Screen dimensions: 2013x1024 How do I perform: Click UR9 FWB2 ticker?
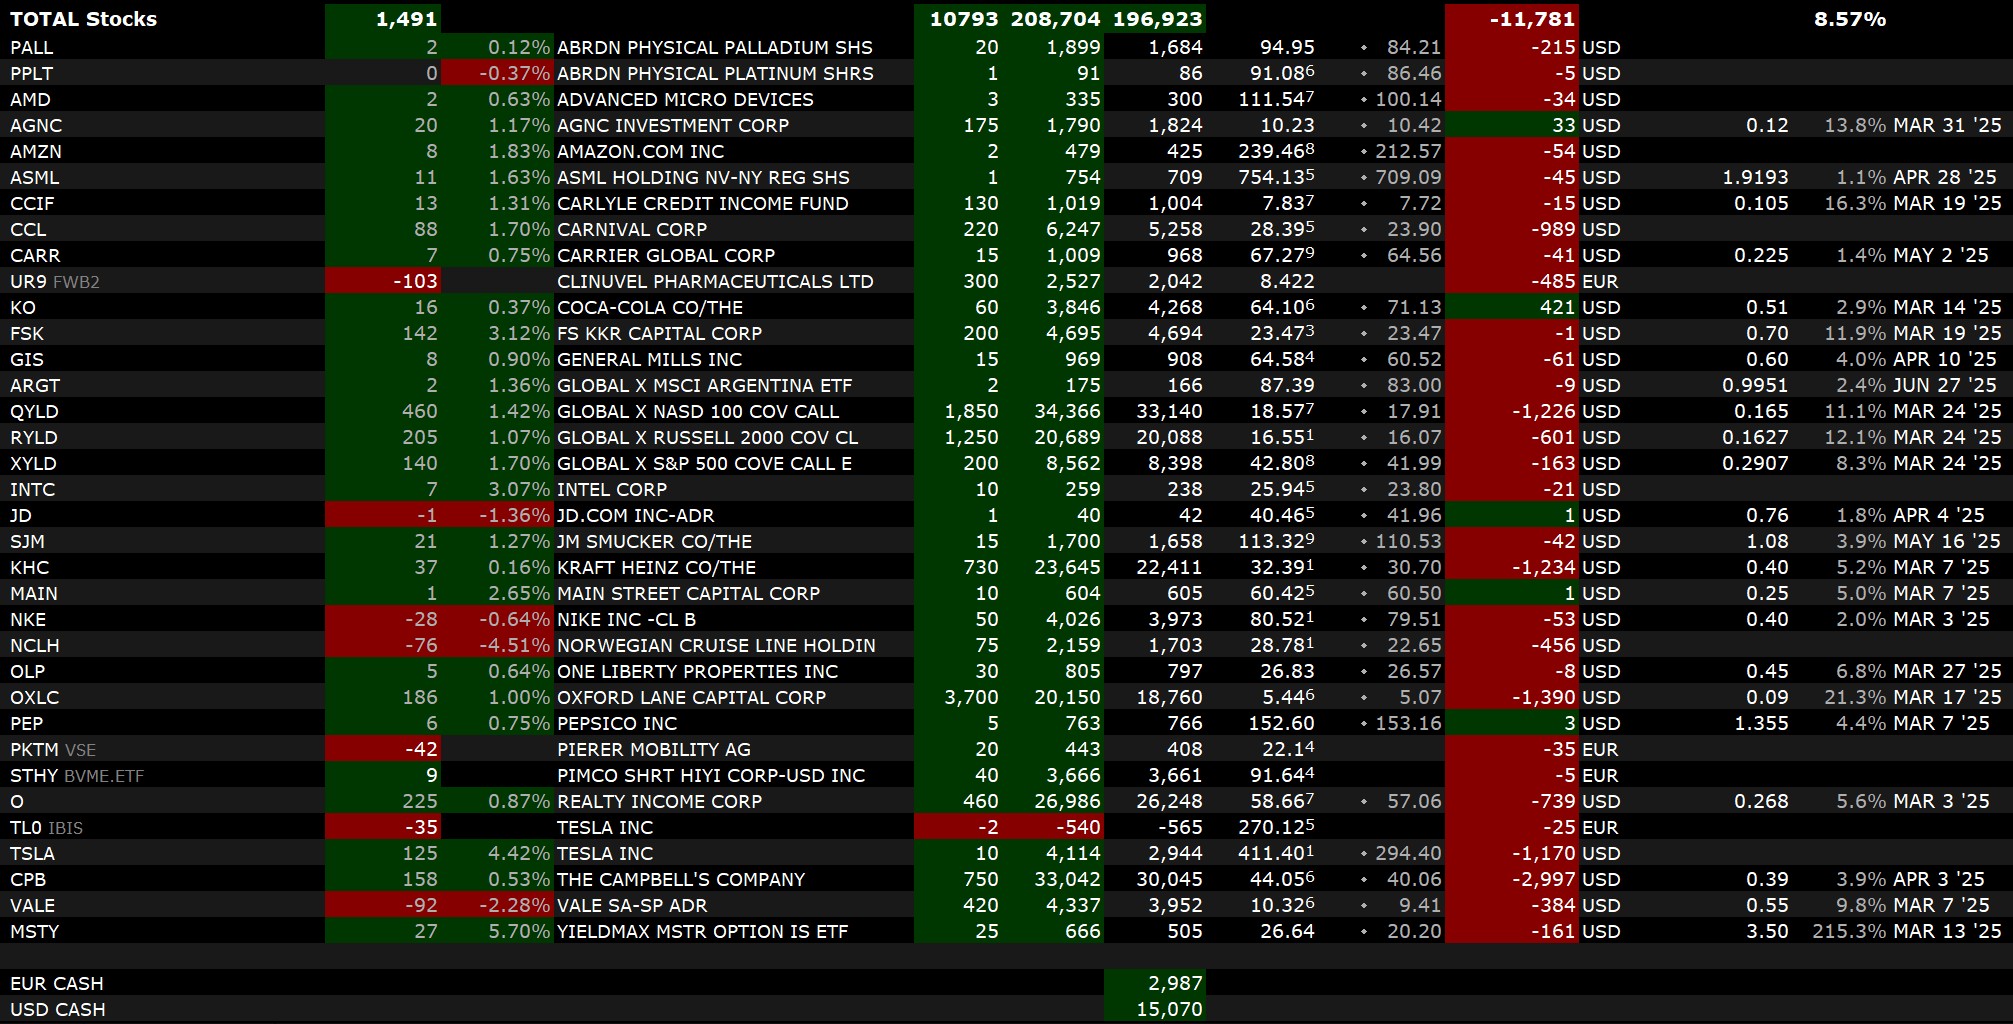55,281
